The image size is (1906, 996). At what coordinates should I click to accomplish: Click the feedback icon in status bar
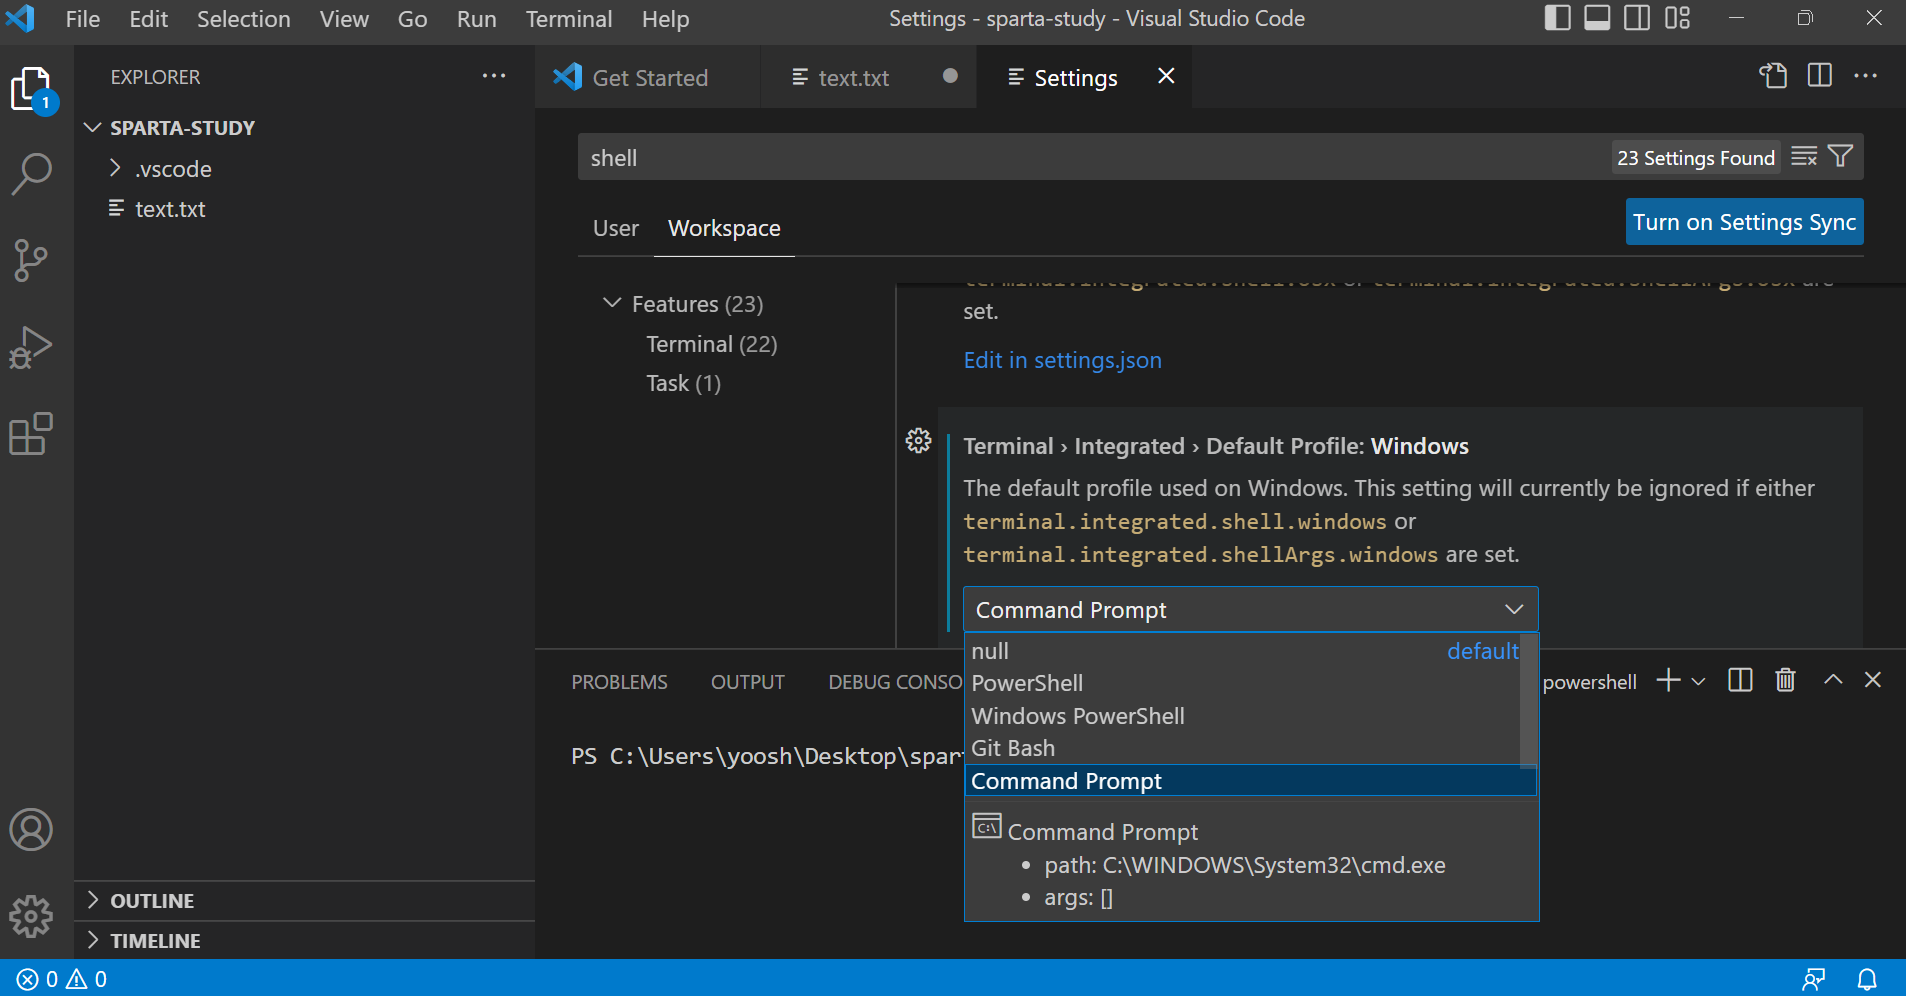[1814, 979]
